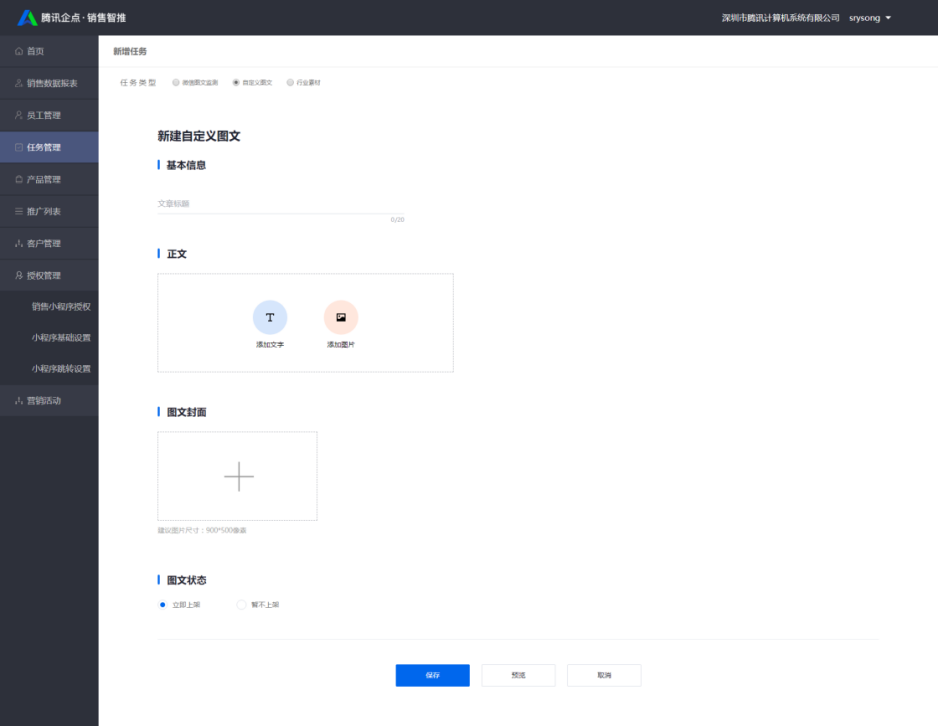Go to 员工管理 in the sidebar
The height and width of the screenshot is (726, 938).
click(44, 115)
